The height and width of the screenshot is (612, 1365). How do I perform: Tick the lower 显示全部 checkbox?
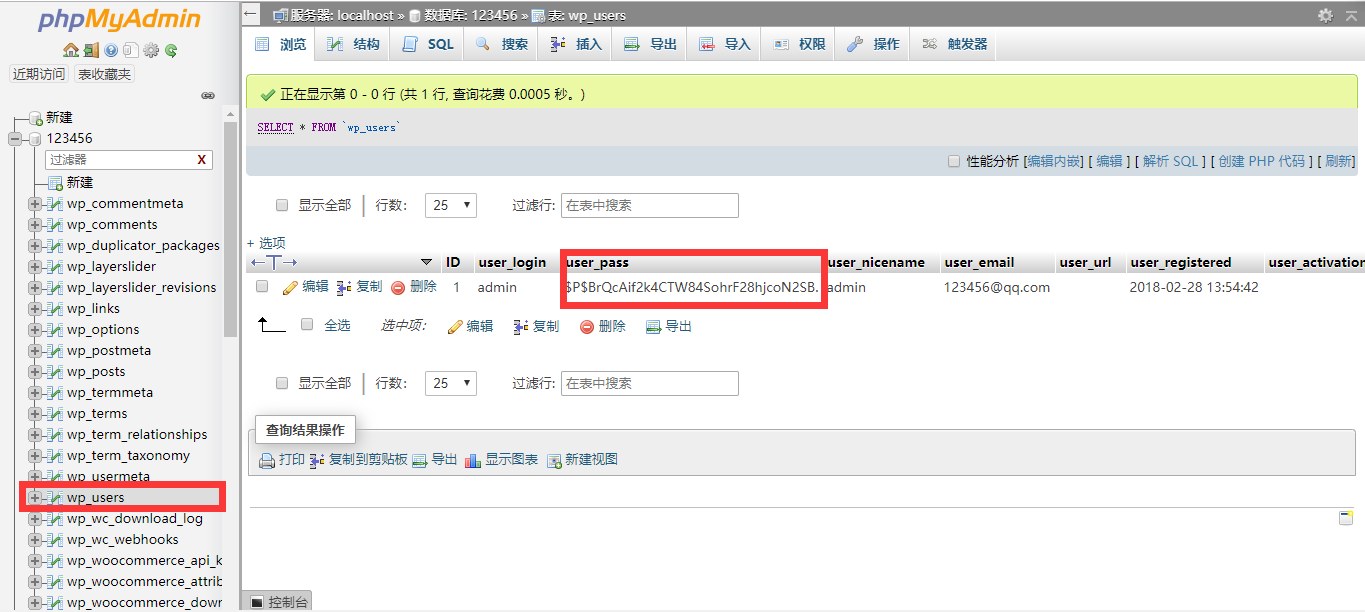pos(282,383)
